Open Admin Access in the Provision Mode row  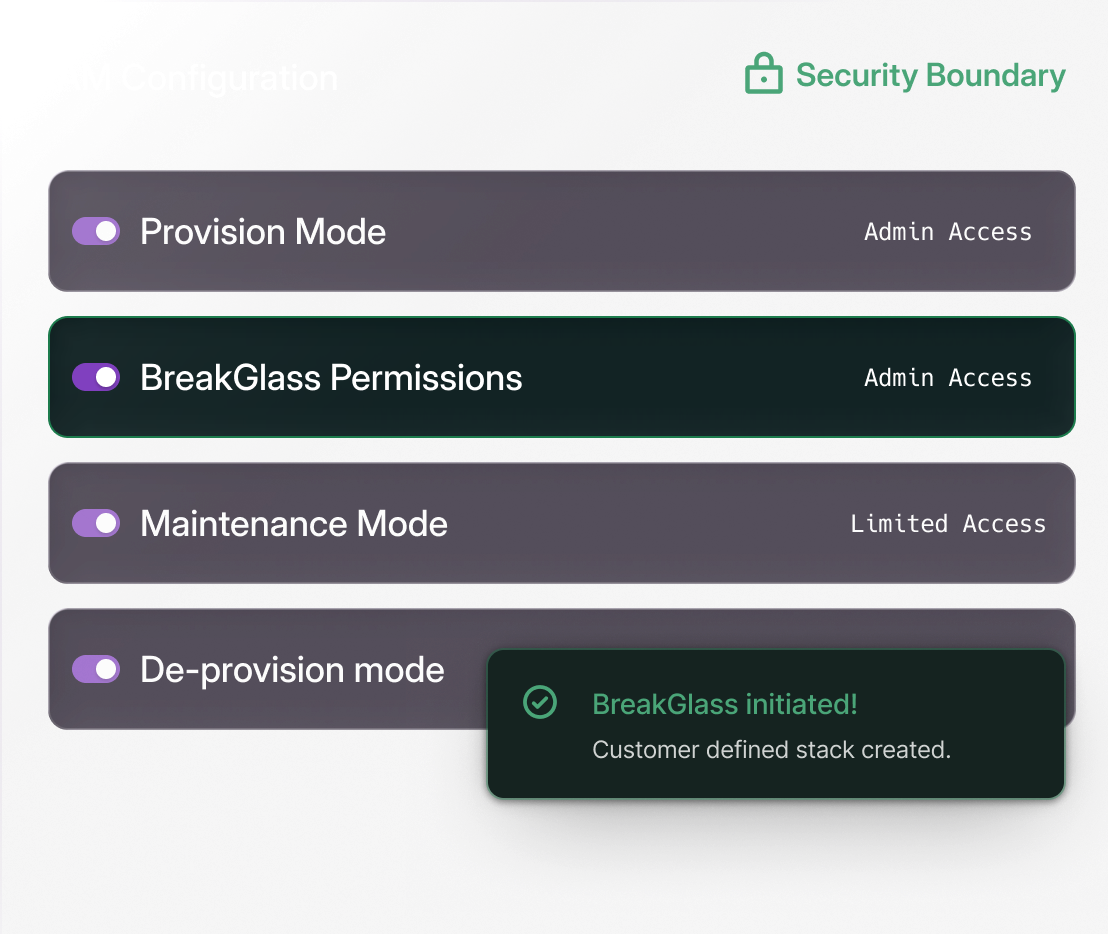(947, 232)
